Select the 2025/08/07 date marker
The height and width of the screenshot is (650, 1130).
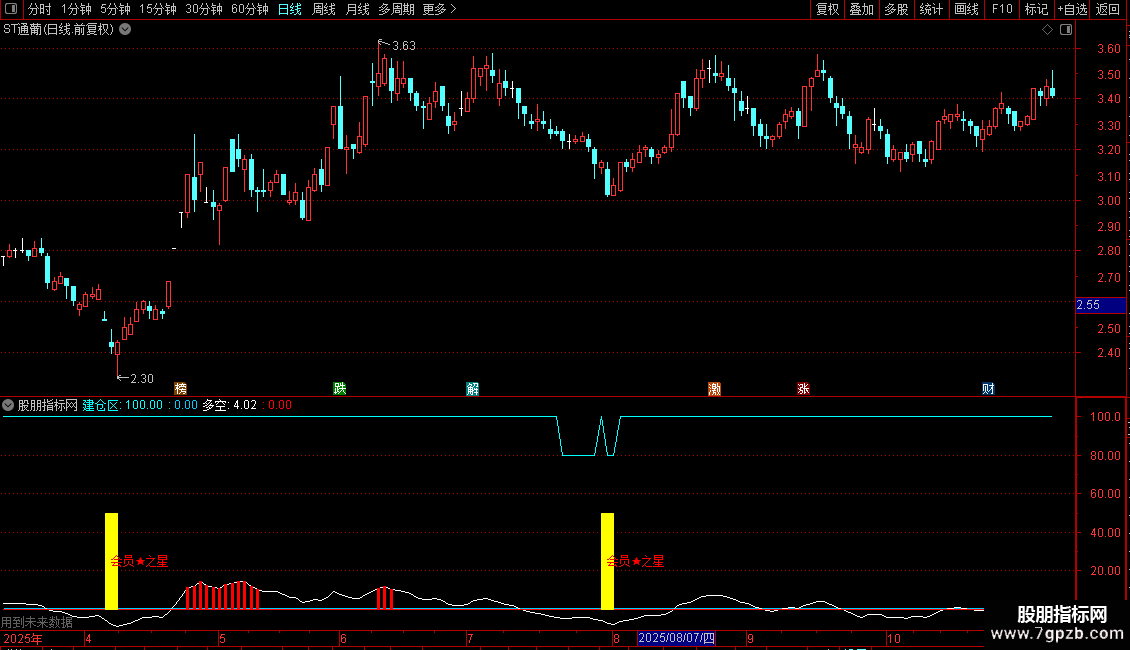tap(676, 638)
